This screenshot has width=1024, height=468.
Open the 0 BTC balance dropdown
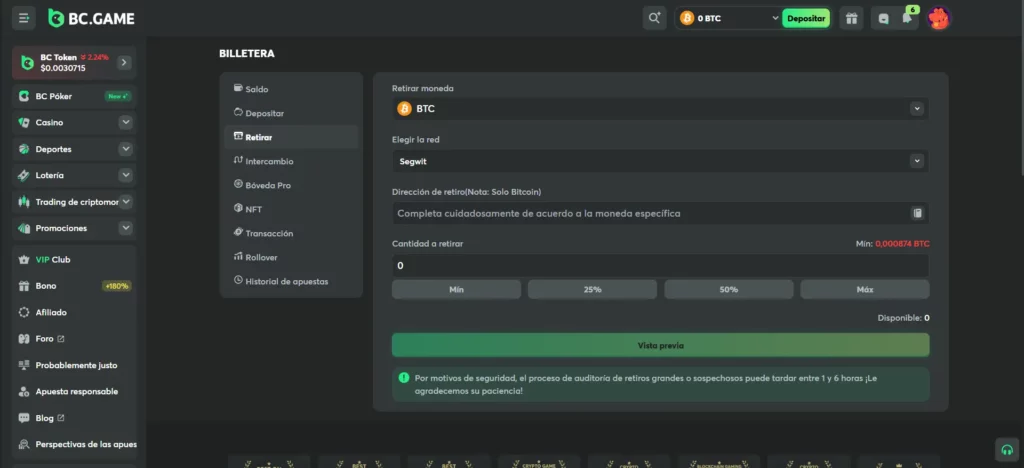point(728,18)
